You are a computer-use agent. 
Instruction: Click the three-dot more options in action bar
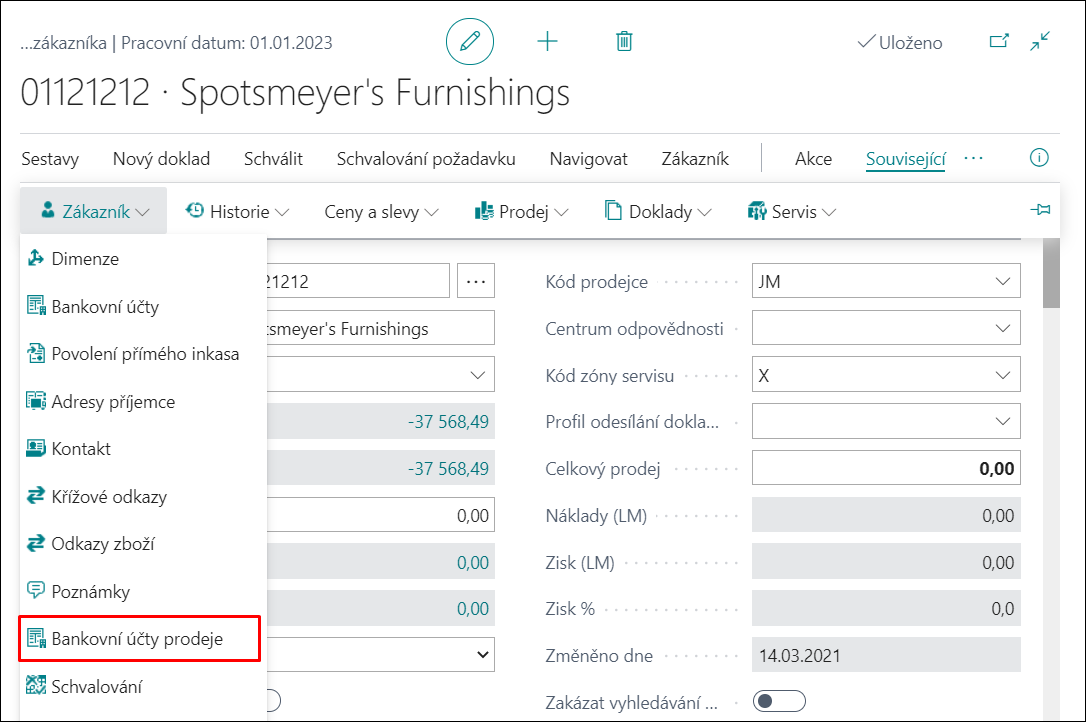973,158
